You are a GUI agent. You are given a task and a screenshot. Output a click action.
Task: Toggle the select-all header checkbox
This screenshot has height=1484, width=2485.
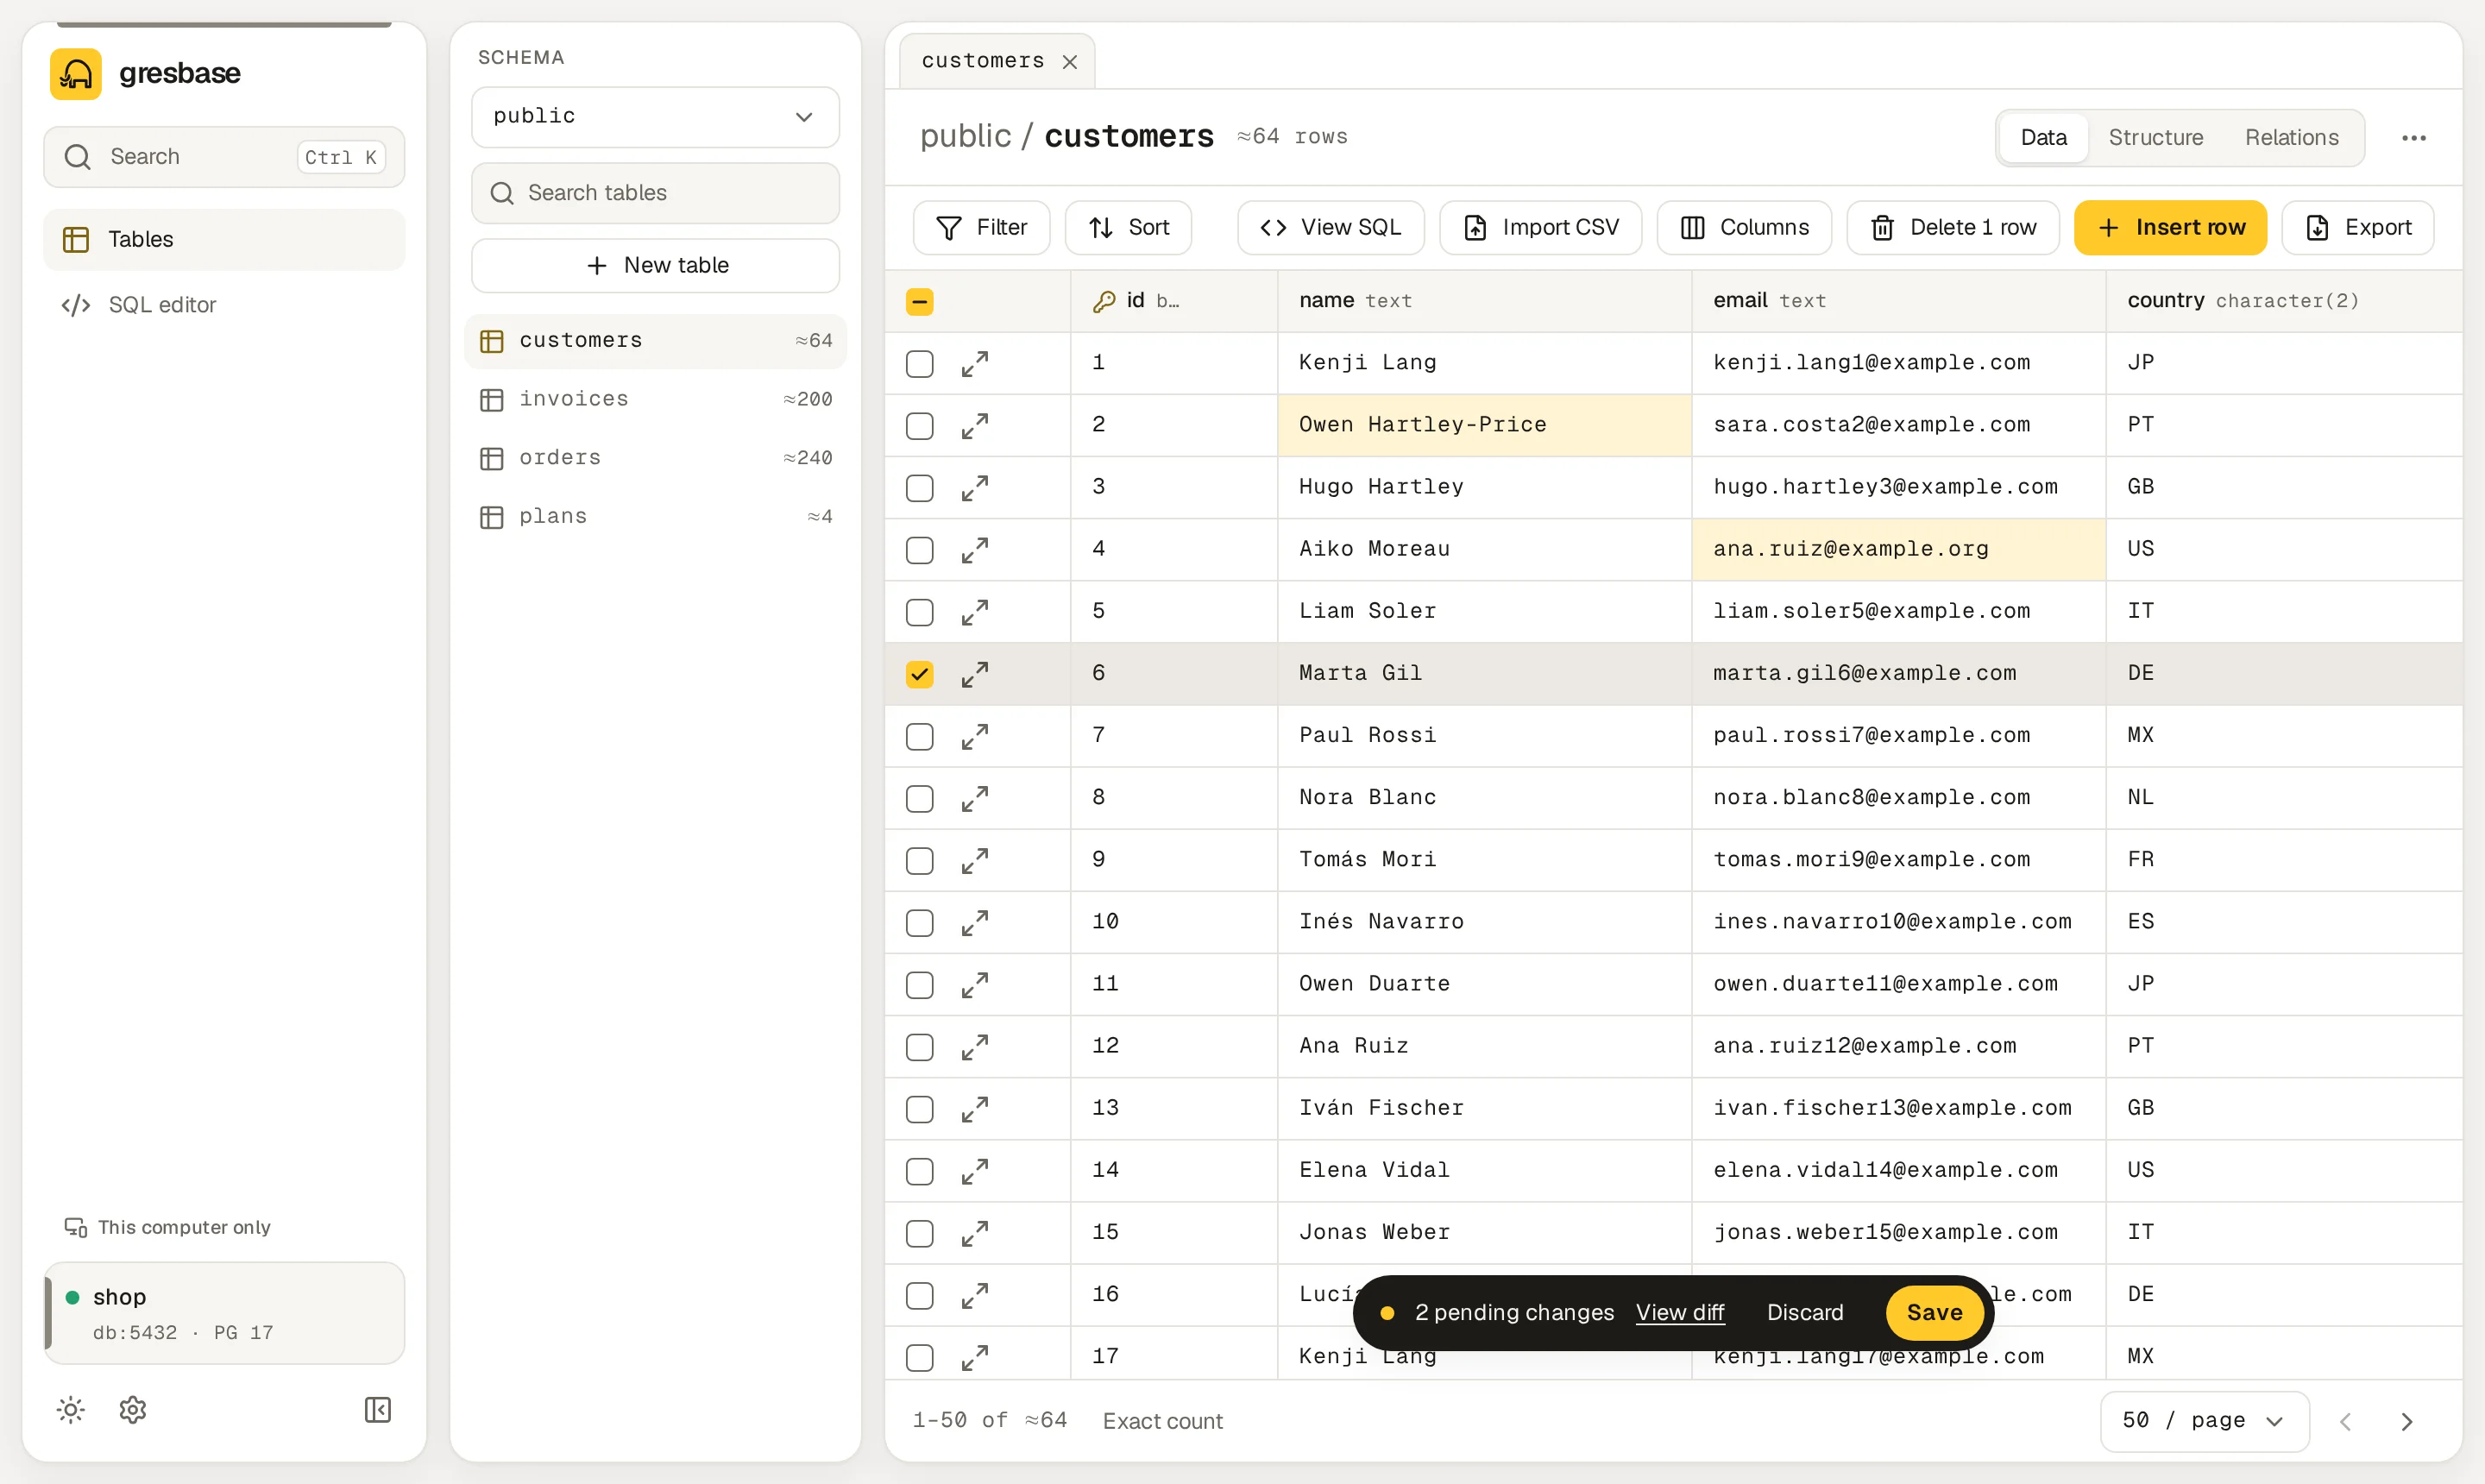click(x=920, y=302)
